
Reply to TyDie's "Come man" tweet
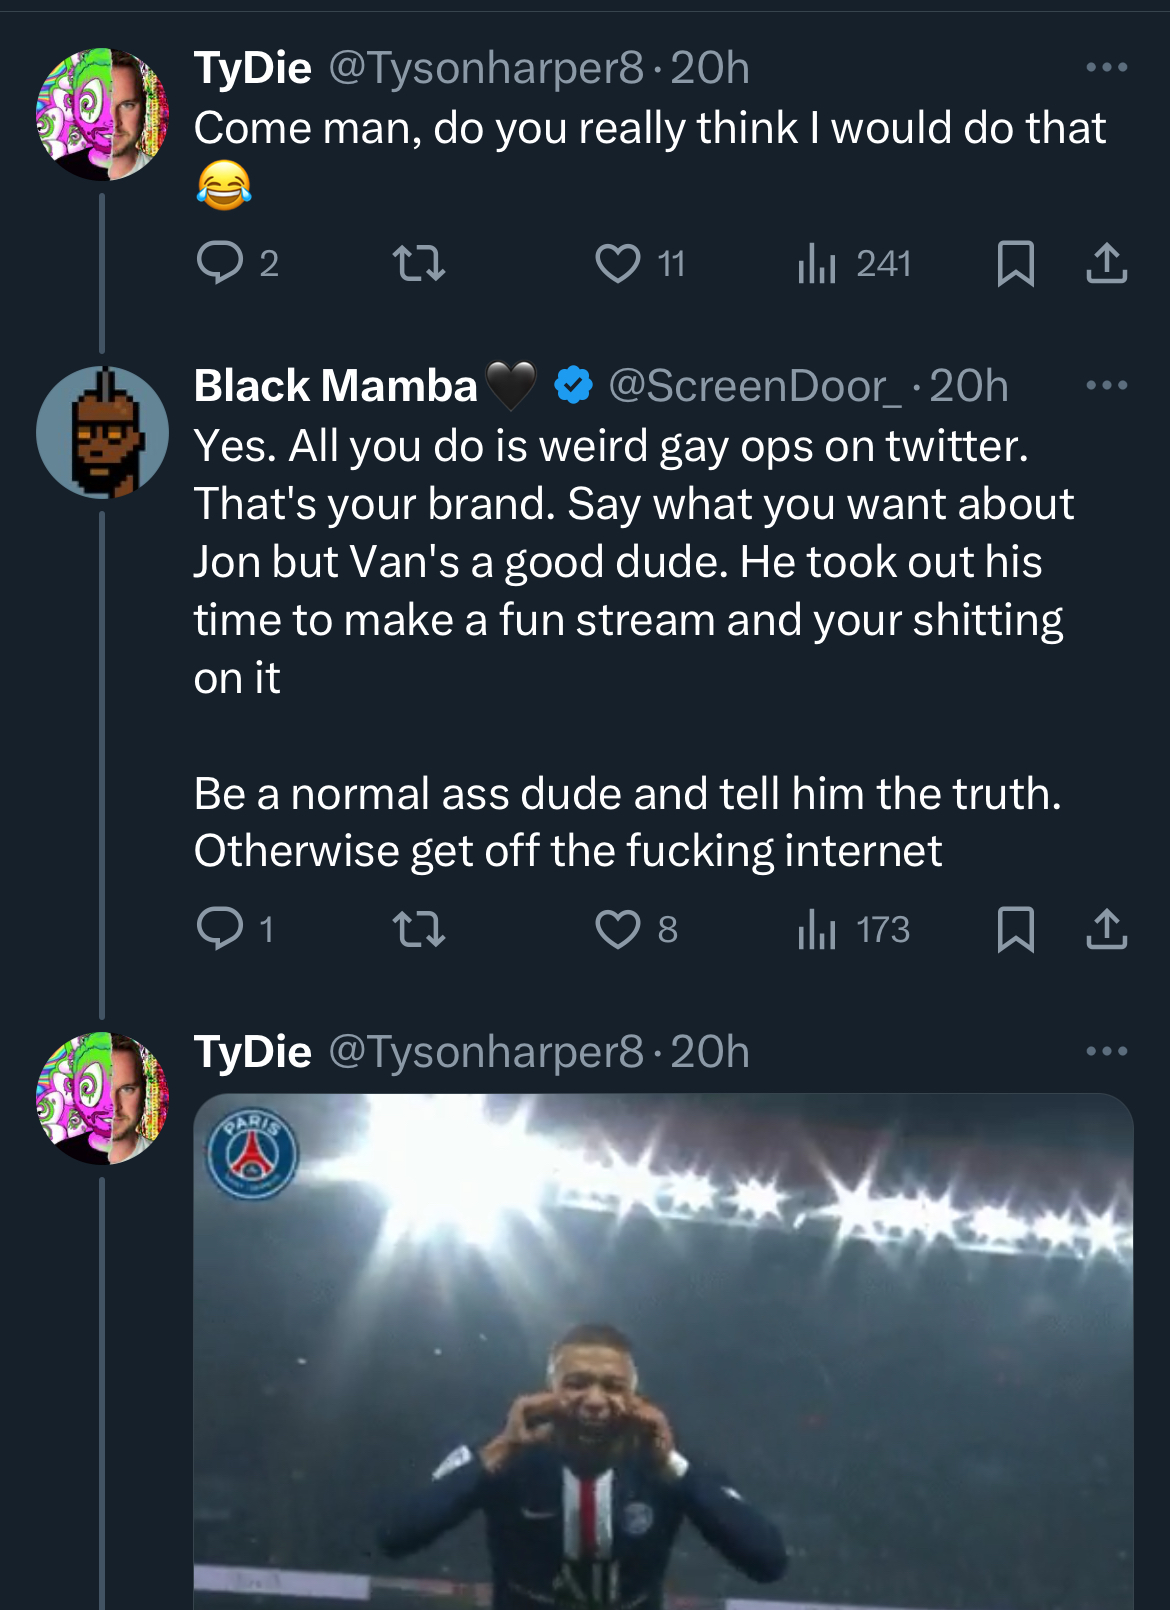tap(220, 263)
